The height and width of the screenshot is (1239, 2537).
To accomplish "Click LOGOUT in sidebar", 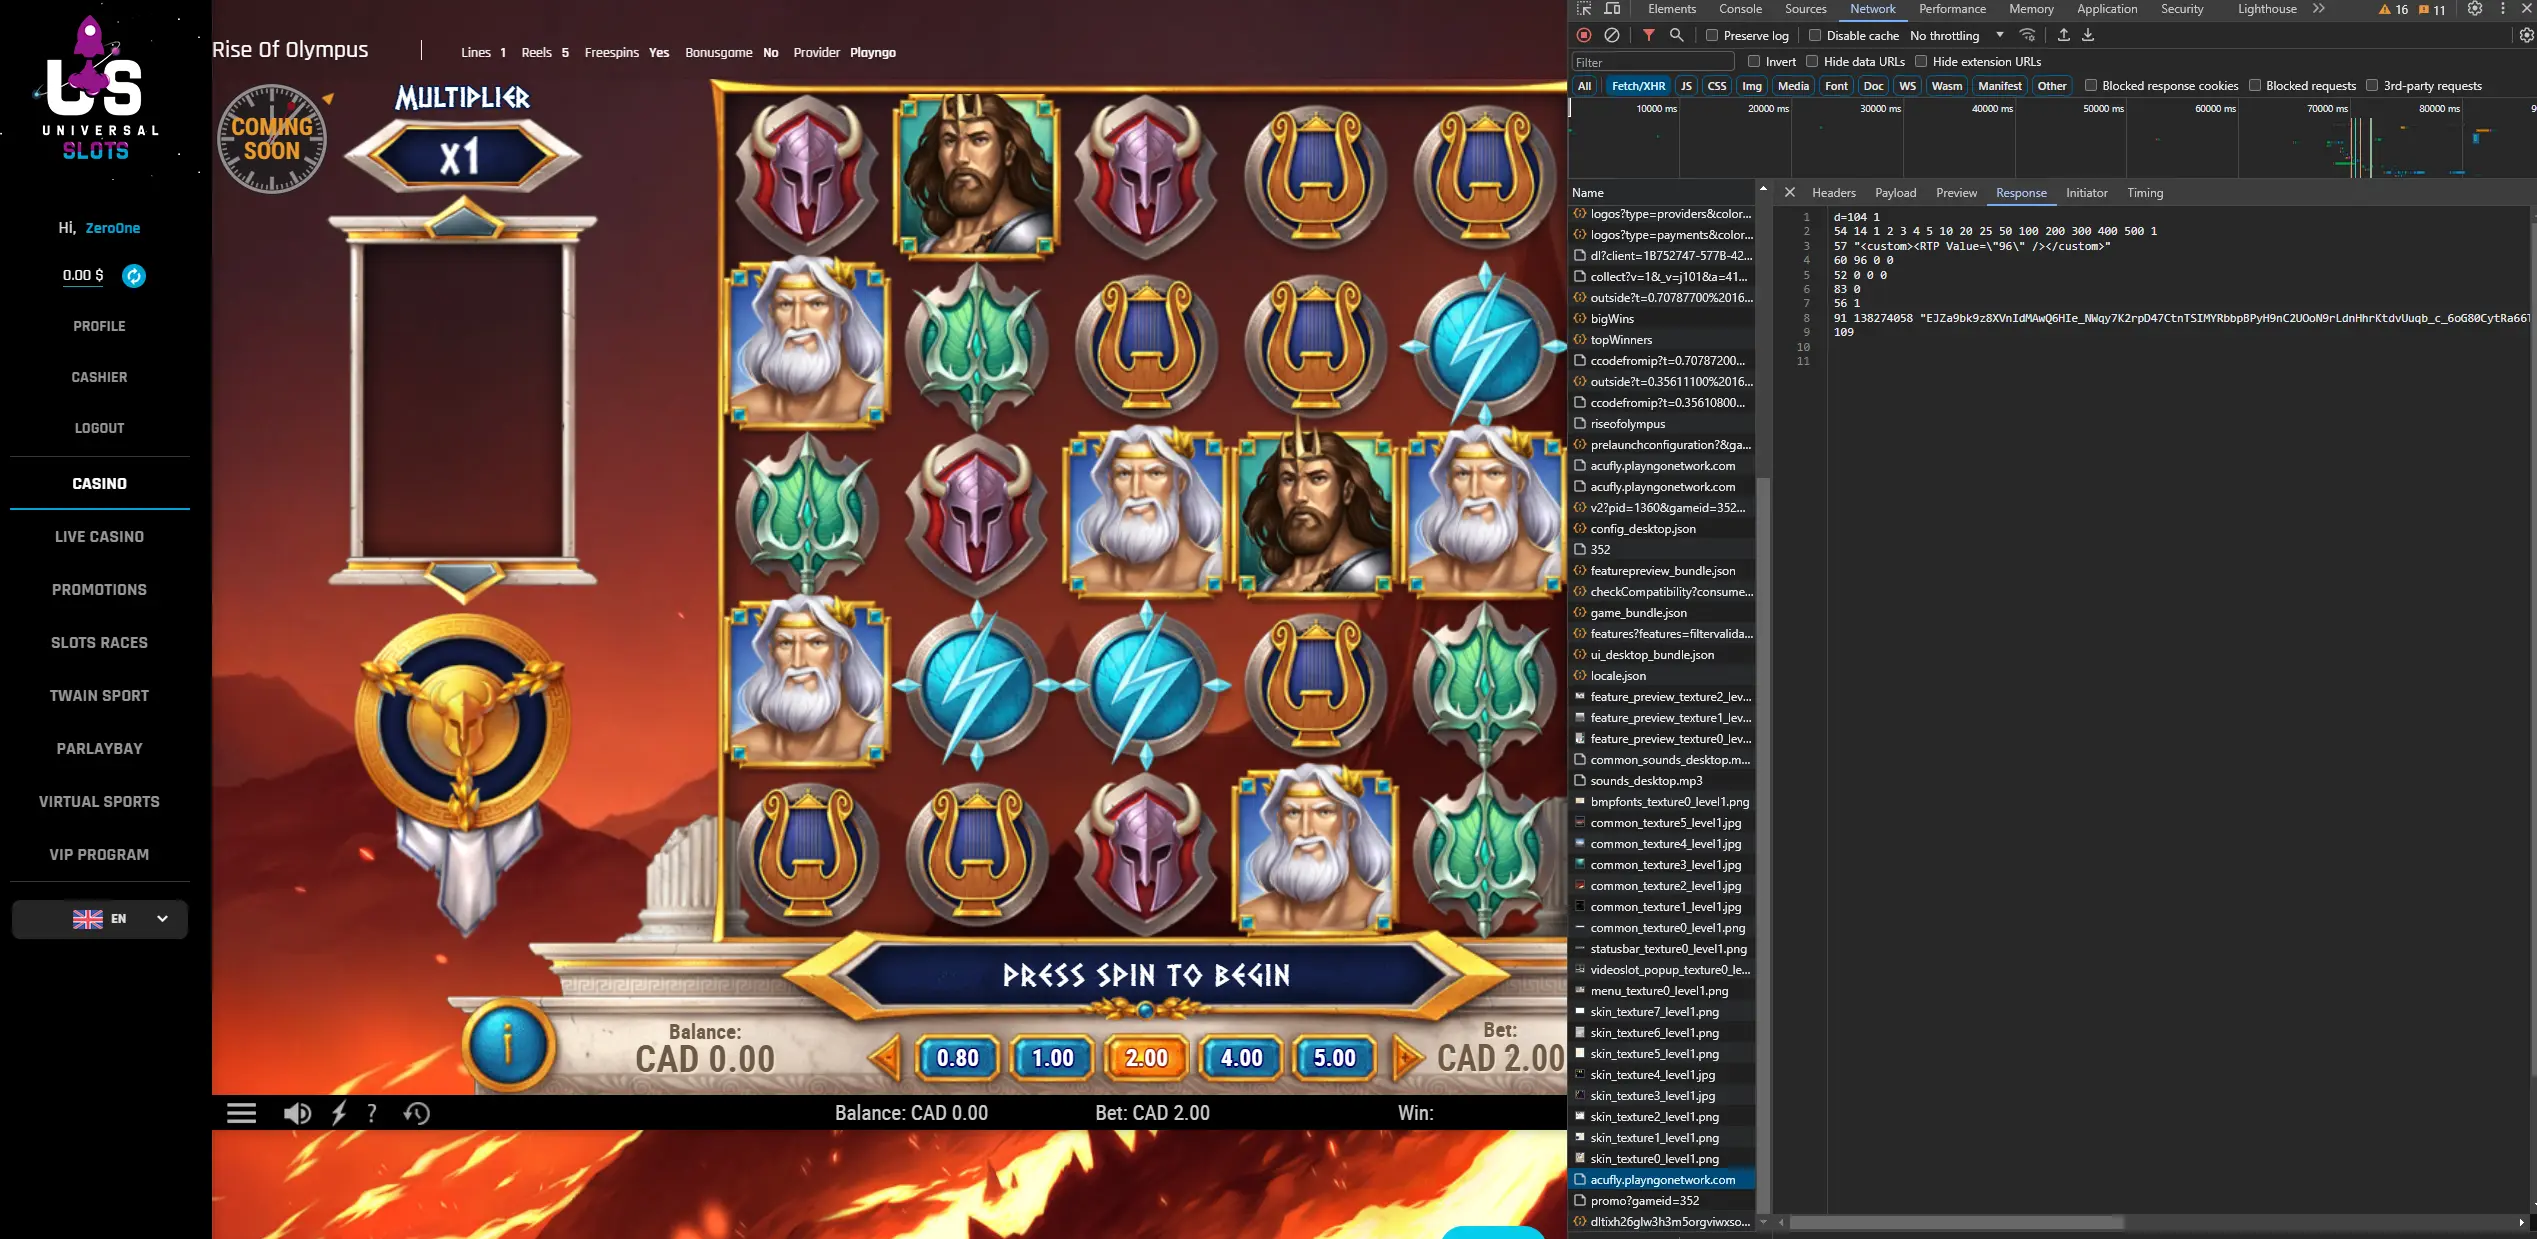I will pos(99,428).
